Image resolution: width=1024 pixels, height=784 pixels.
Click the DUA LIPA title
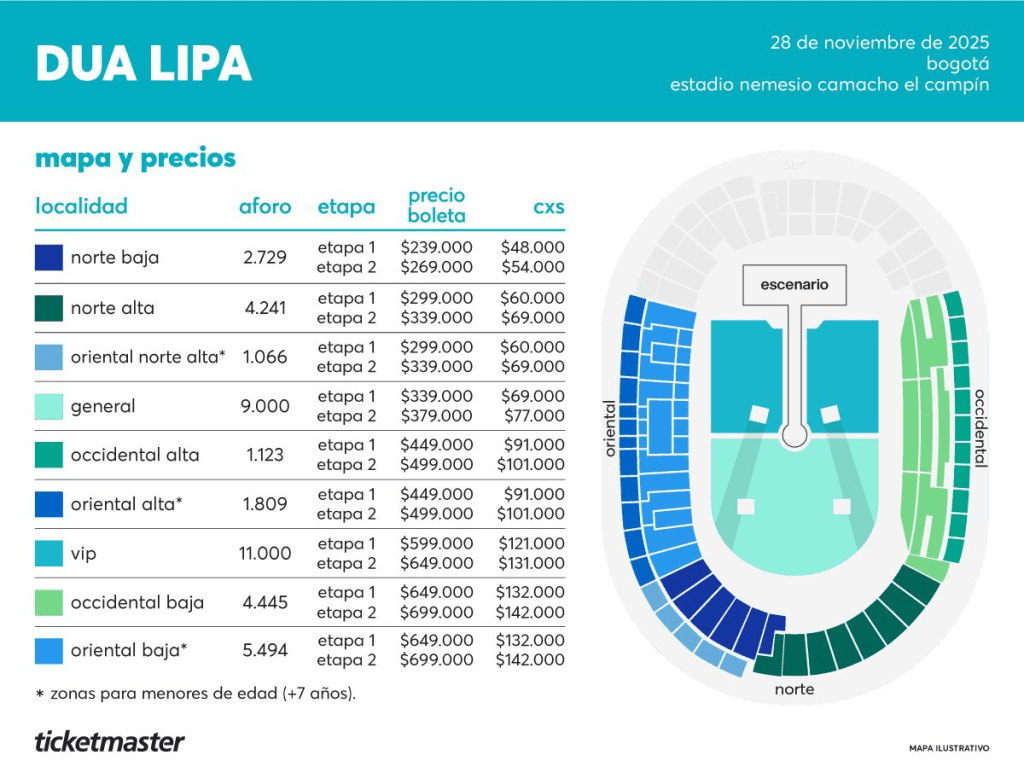[x=143, y=64]
